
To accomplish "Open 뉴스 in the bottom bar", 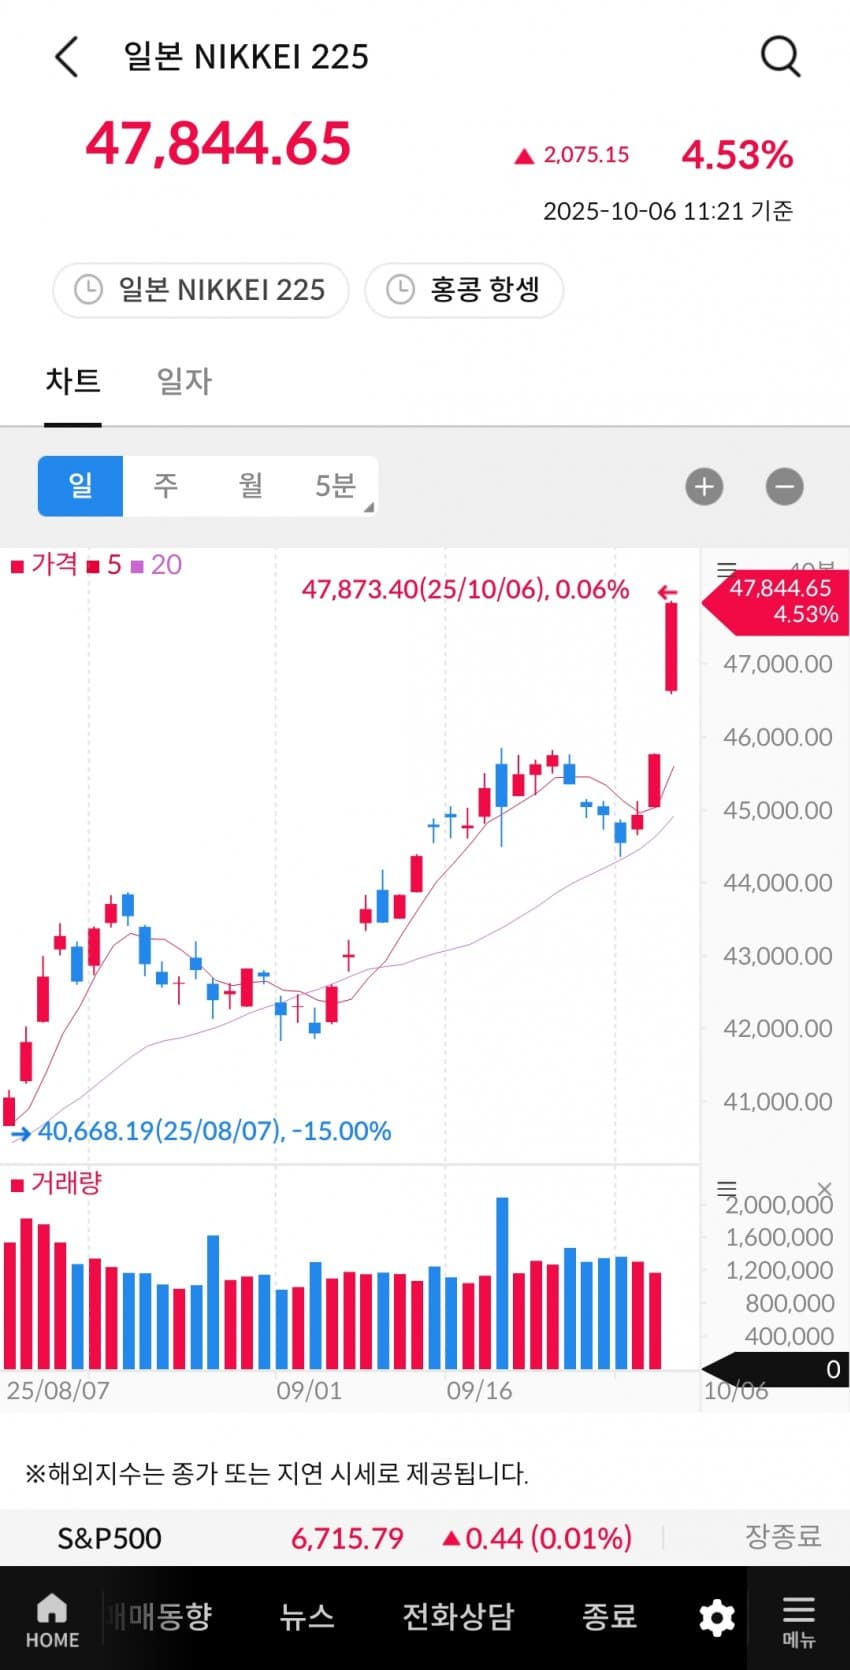I will (x=306, y=1617).
